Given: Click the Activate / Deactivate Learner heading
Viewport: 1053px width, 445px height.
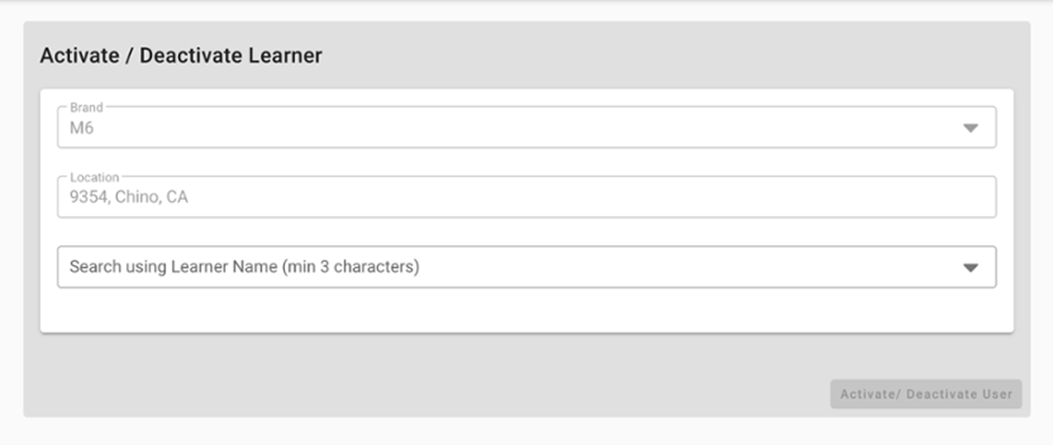Looking at the screenshot, I should coord(181,56).
